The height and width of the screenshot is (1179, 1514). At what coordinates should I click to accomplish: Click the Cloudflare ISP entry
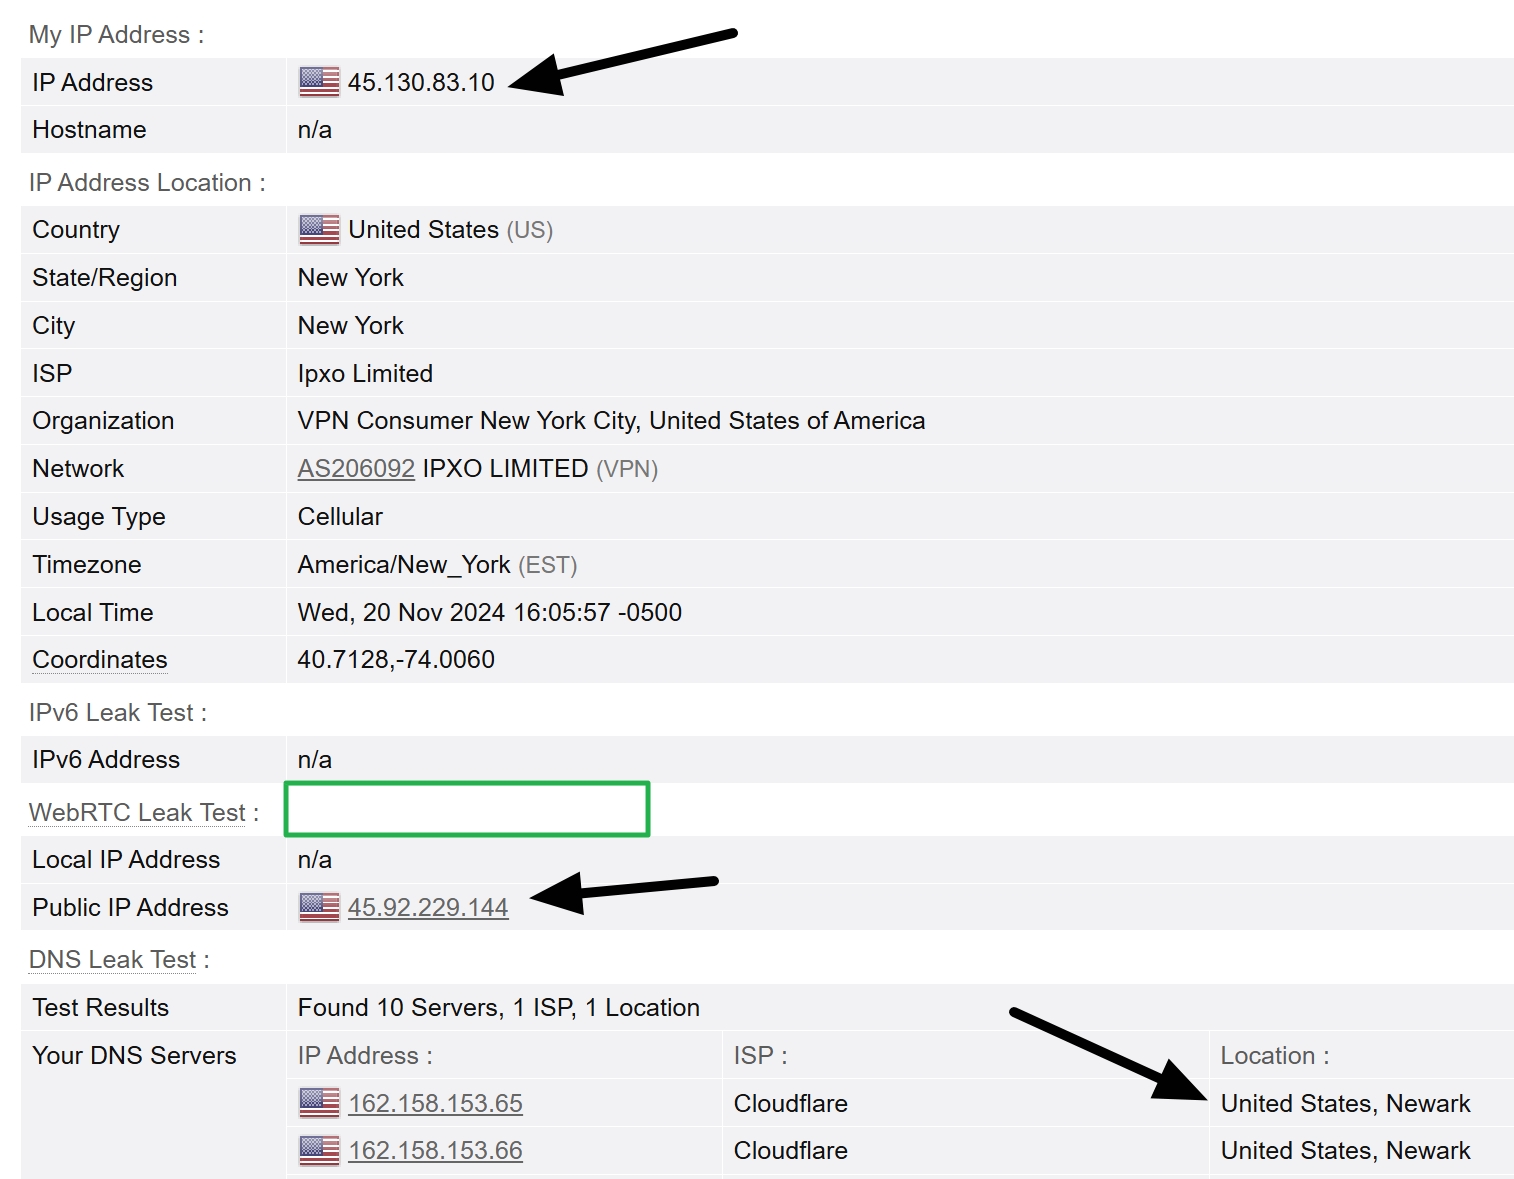tap(790, 1103)
